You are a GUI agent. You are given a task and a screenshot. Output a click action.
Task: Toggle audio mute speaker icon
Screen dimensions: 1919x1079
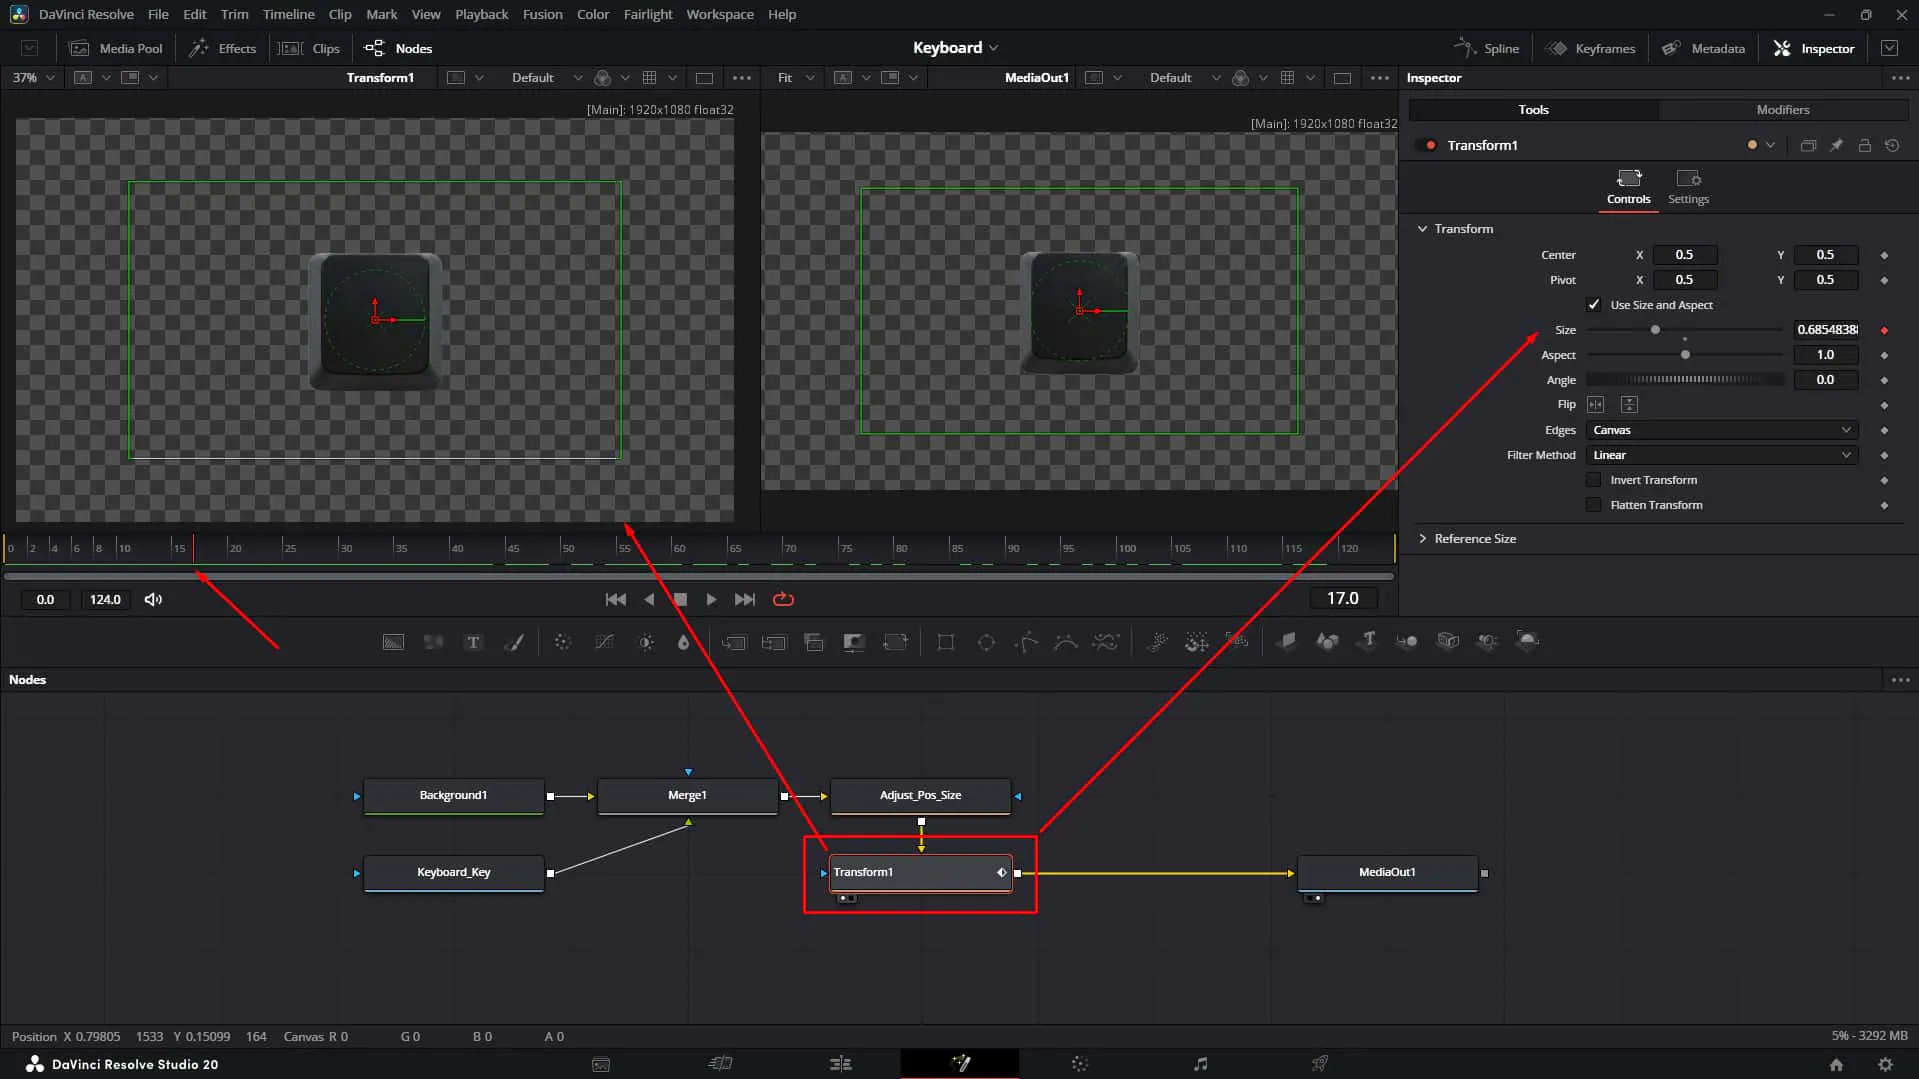tap(153, 600)
